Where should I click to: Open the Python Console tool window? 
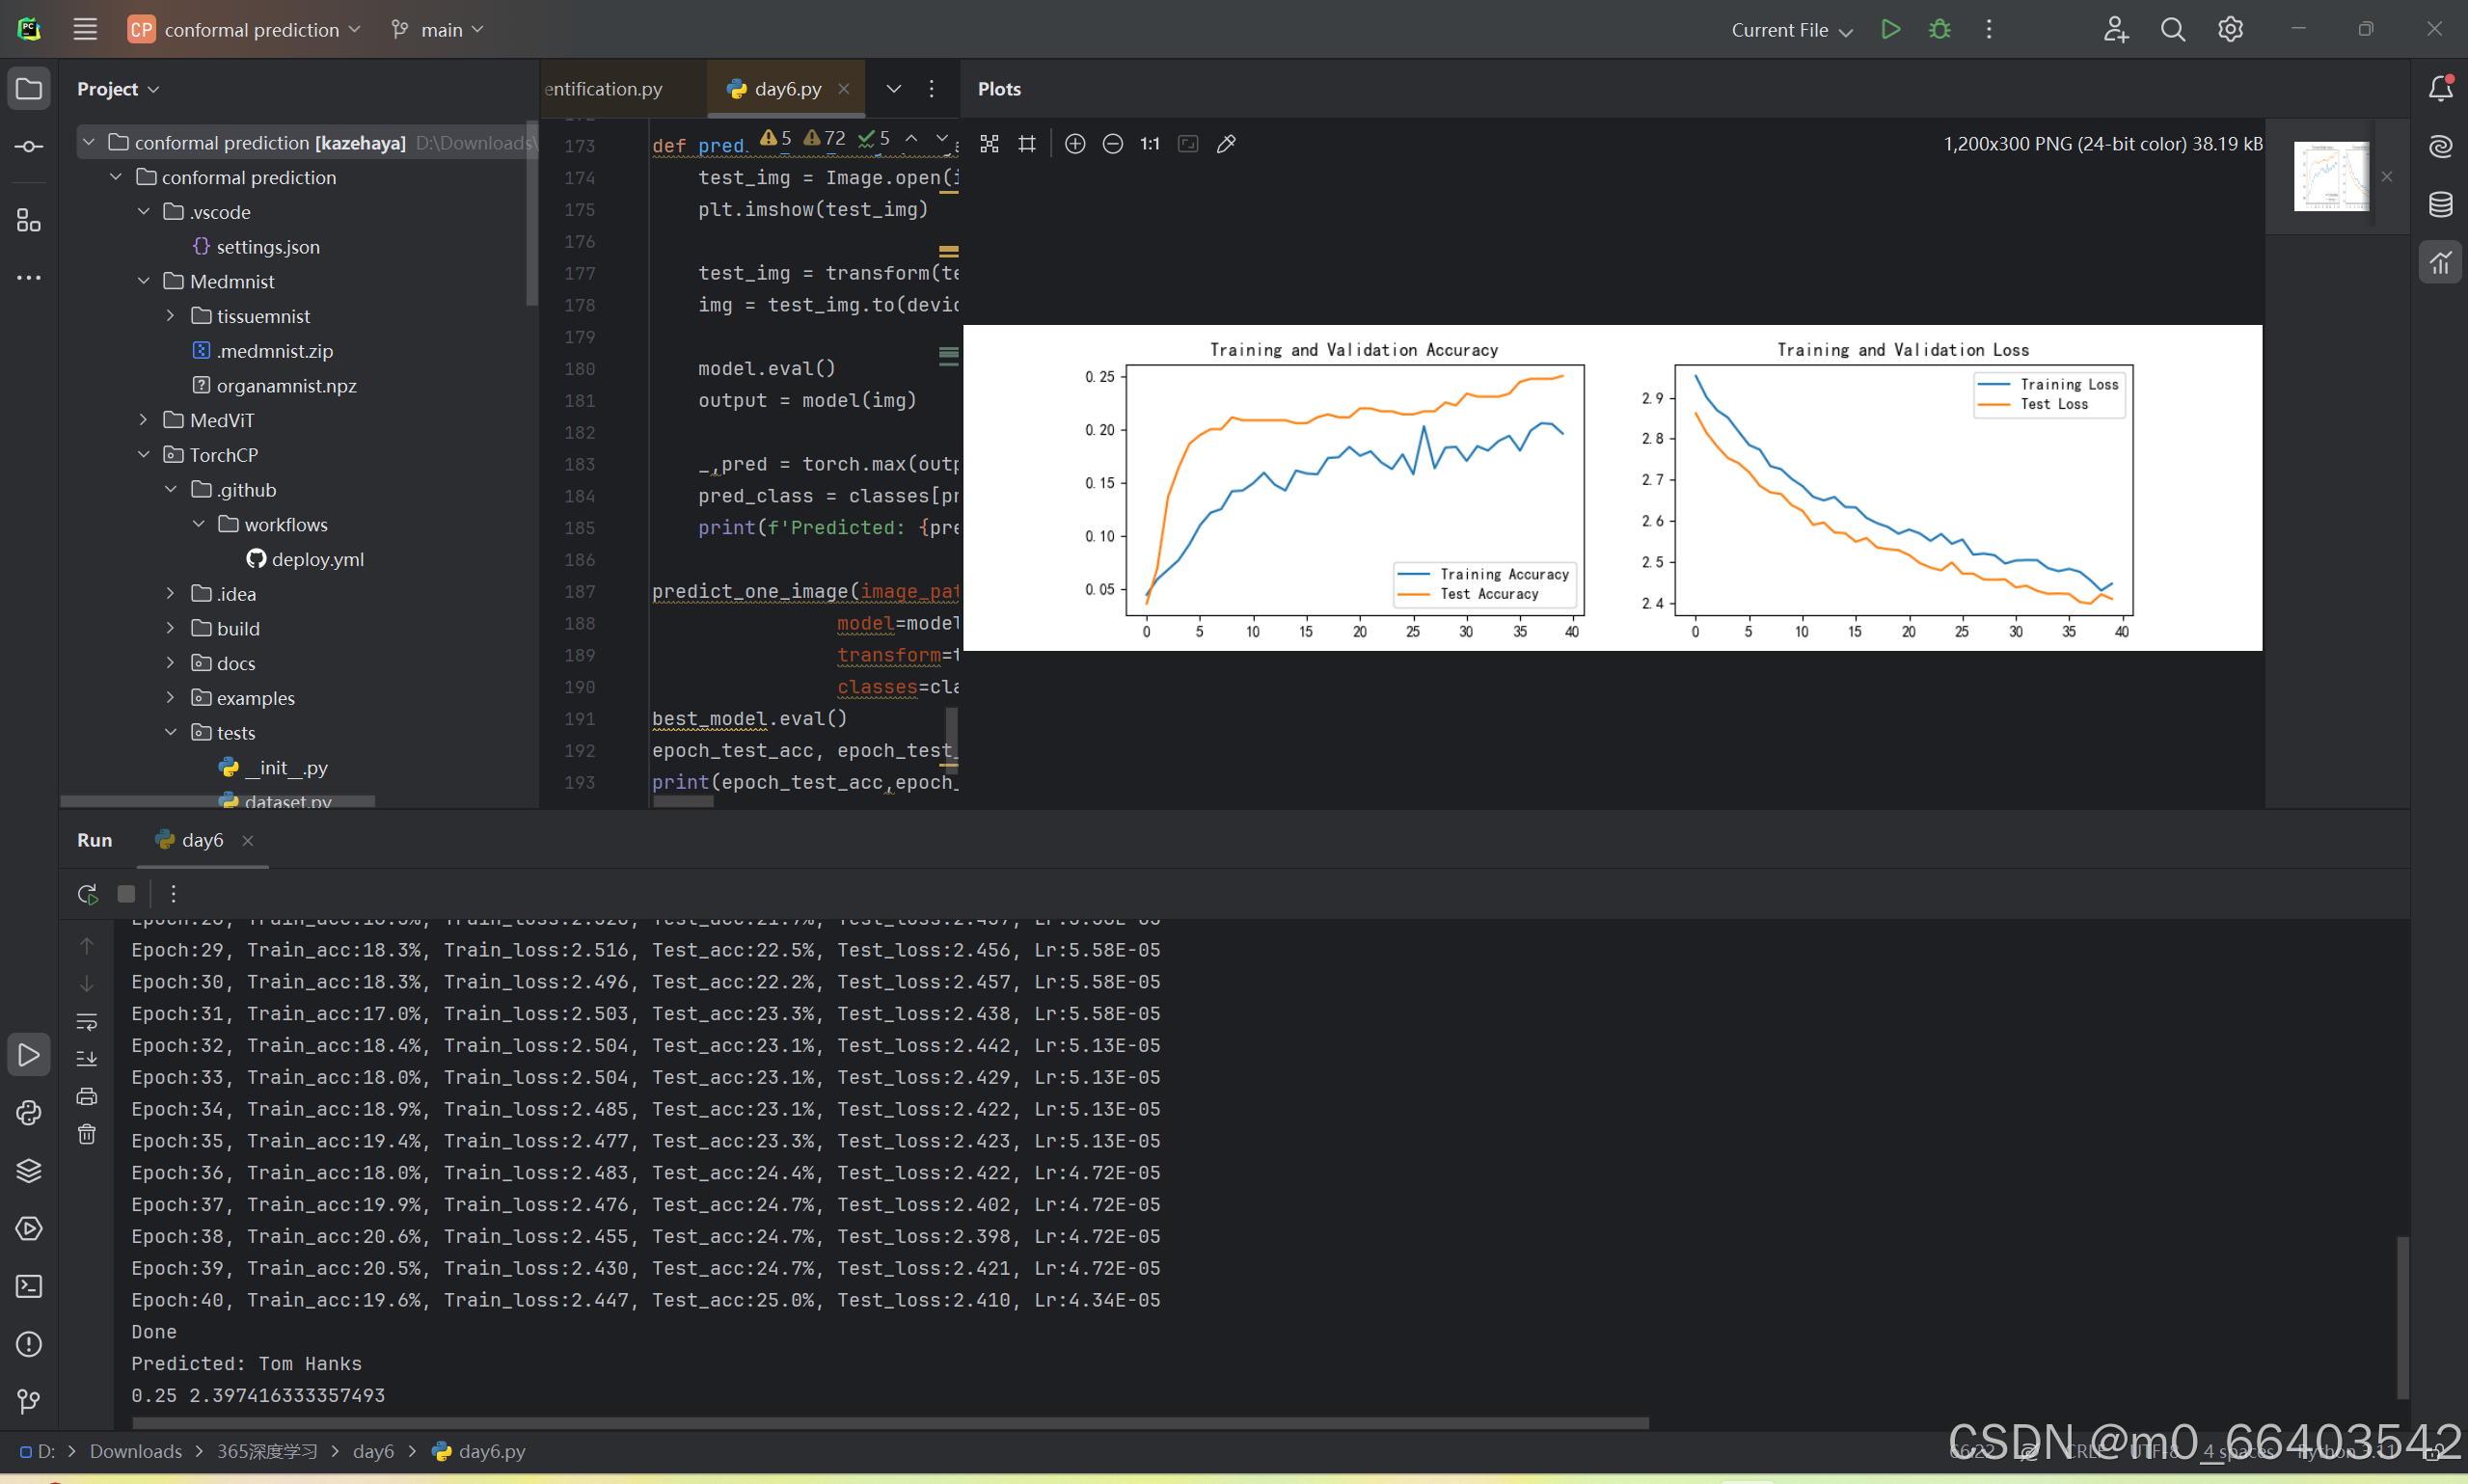coord(29,1113)
